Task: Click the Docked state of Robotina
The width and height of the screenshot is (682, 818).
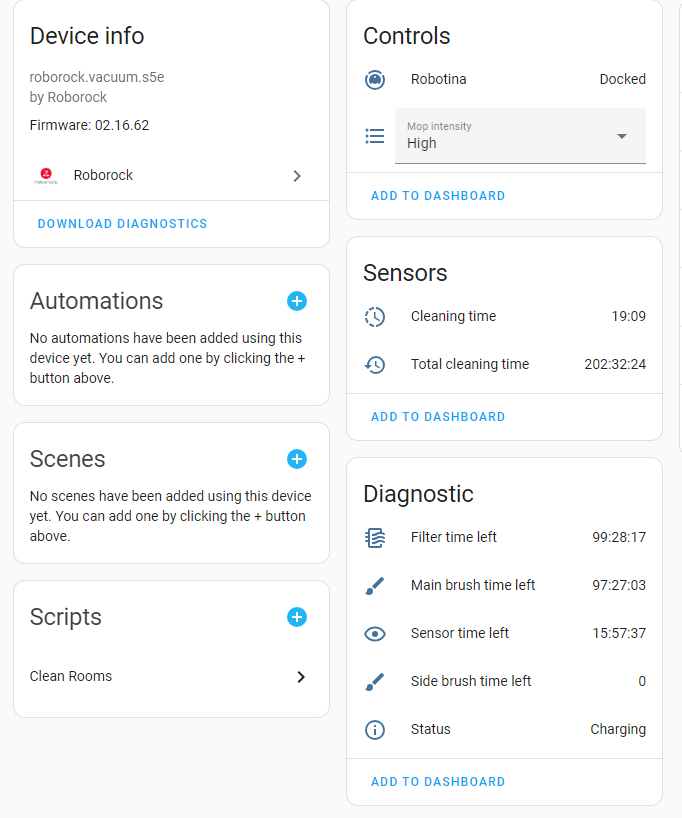Action: (622, 79)
